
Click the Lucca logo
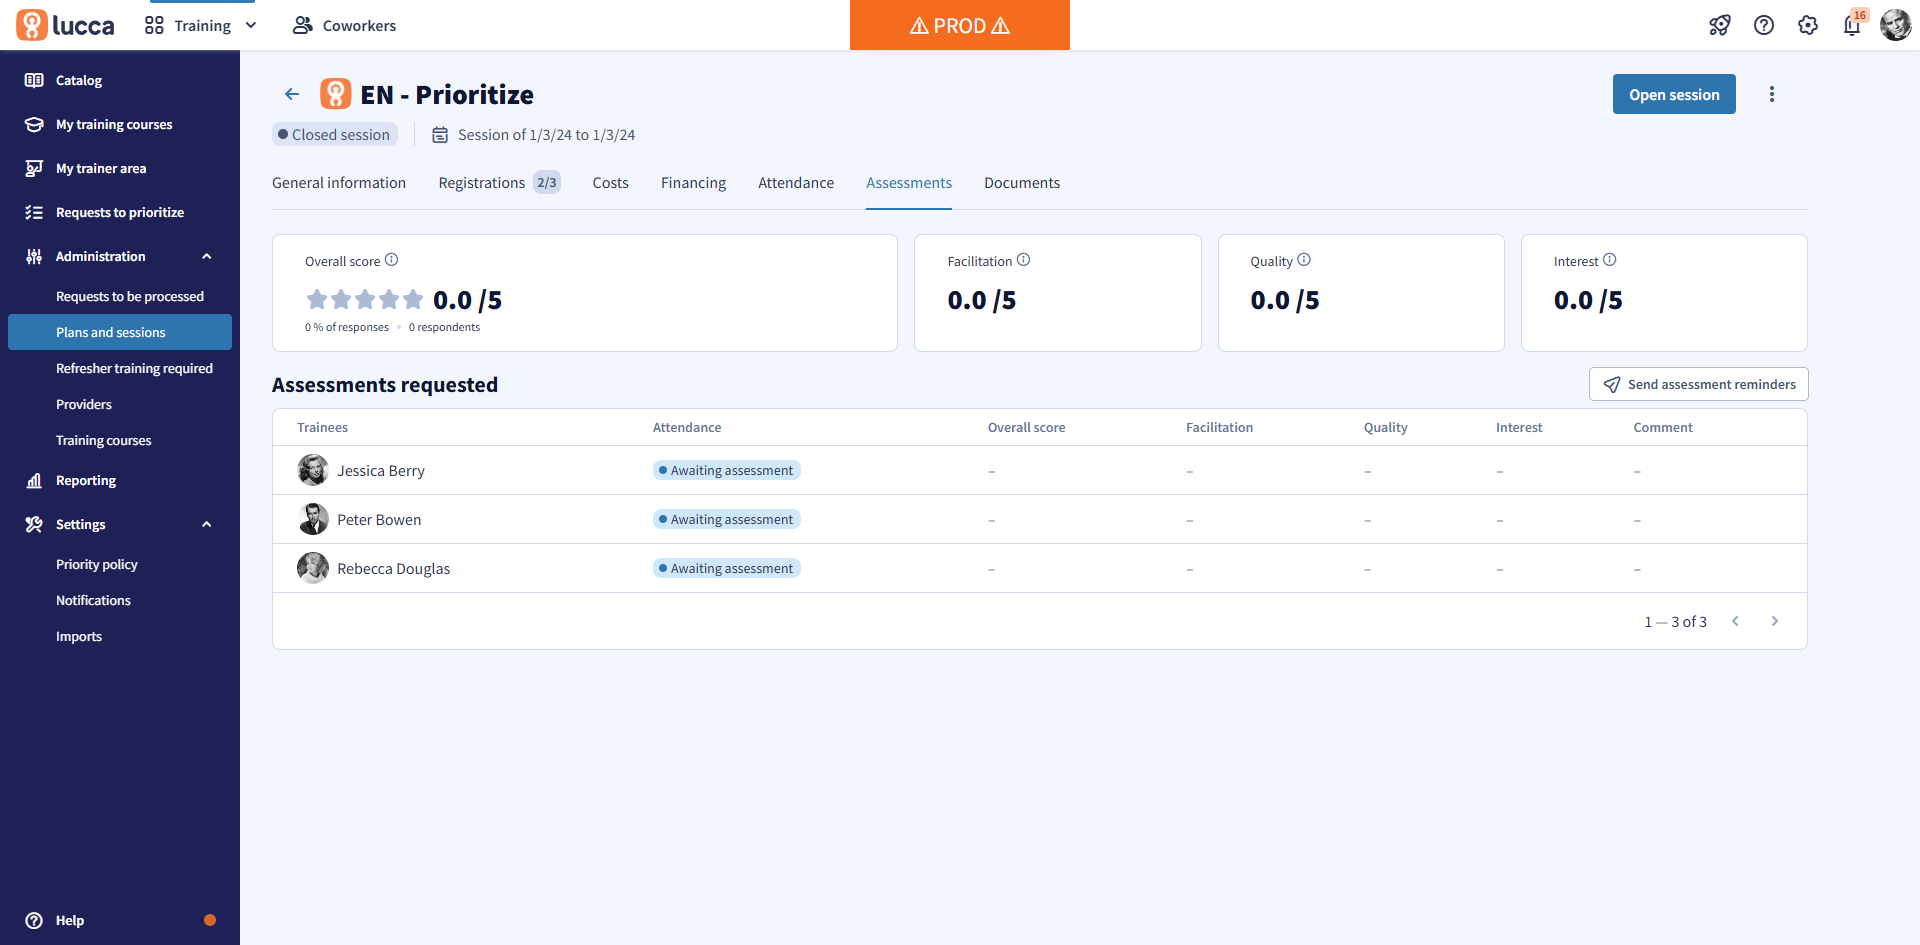pos(65,25)
